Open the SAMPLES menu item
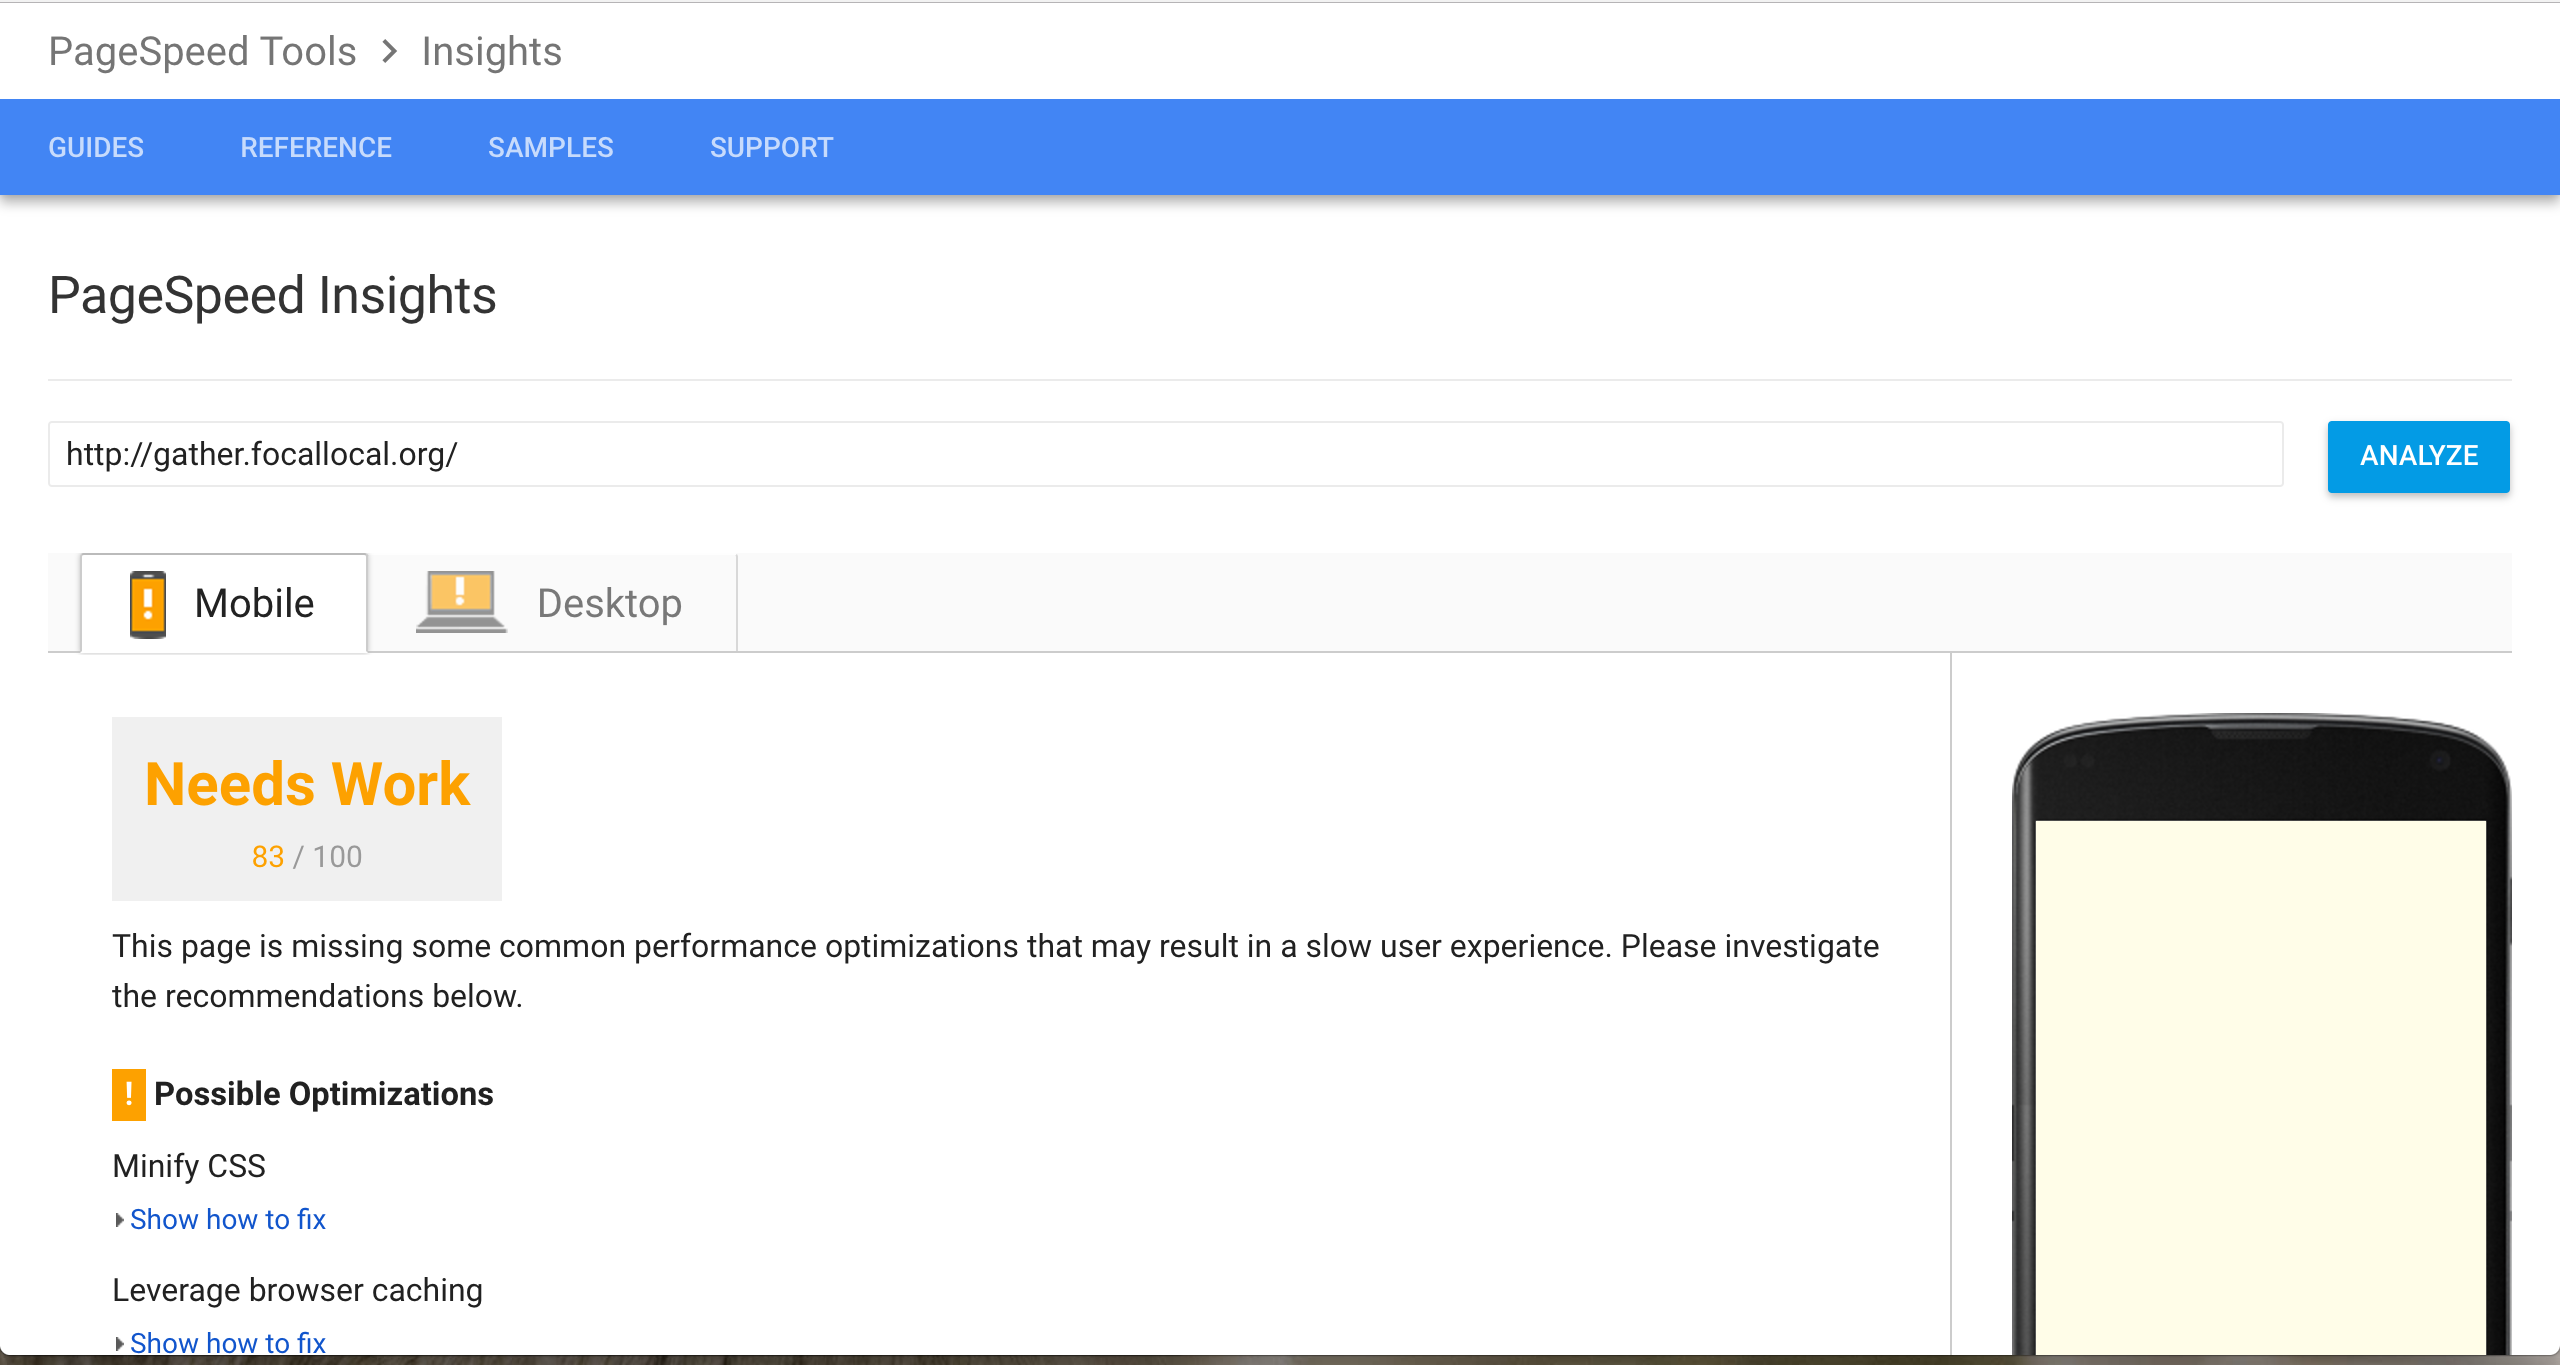This screenshot has width=2560, height=1365. [x=550, y=147]
